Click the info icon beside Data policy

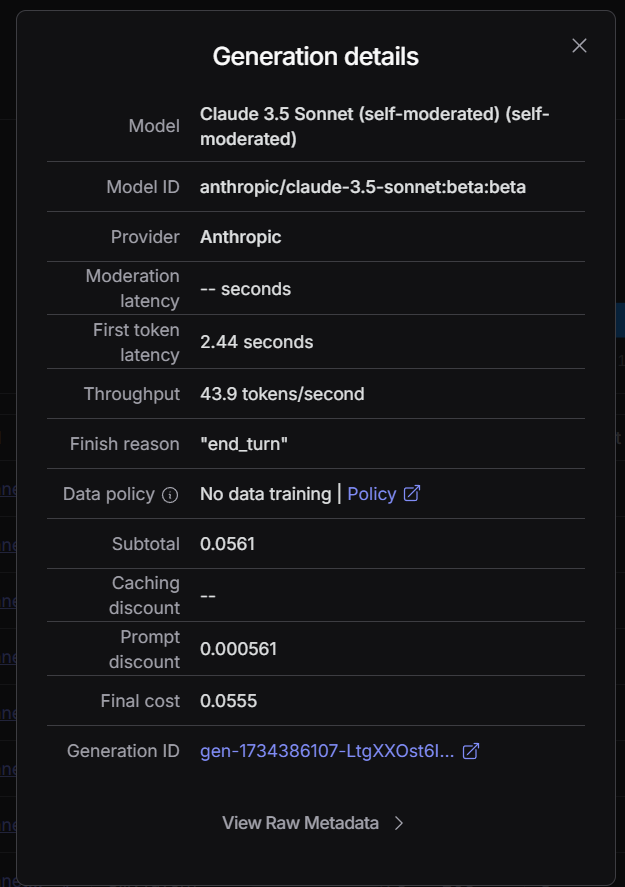pos(170,495)
